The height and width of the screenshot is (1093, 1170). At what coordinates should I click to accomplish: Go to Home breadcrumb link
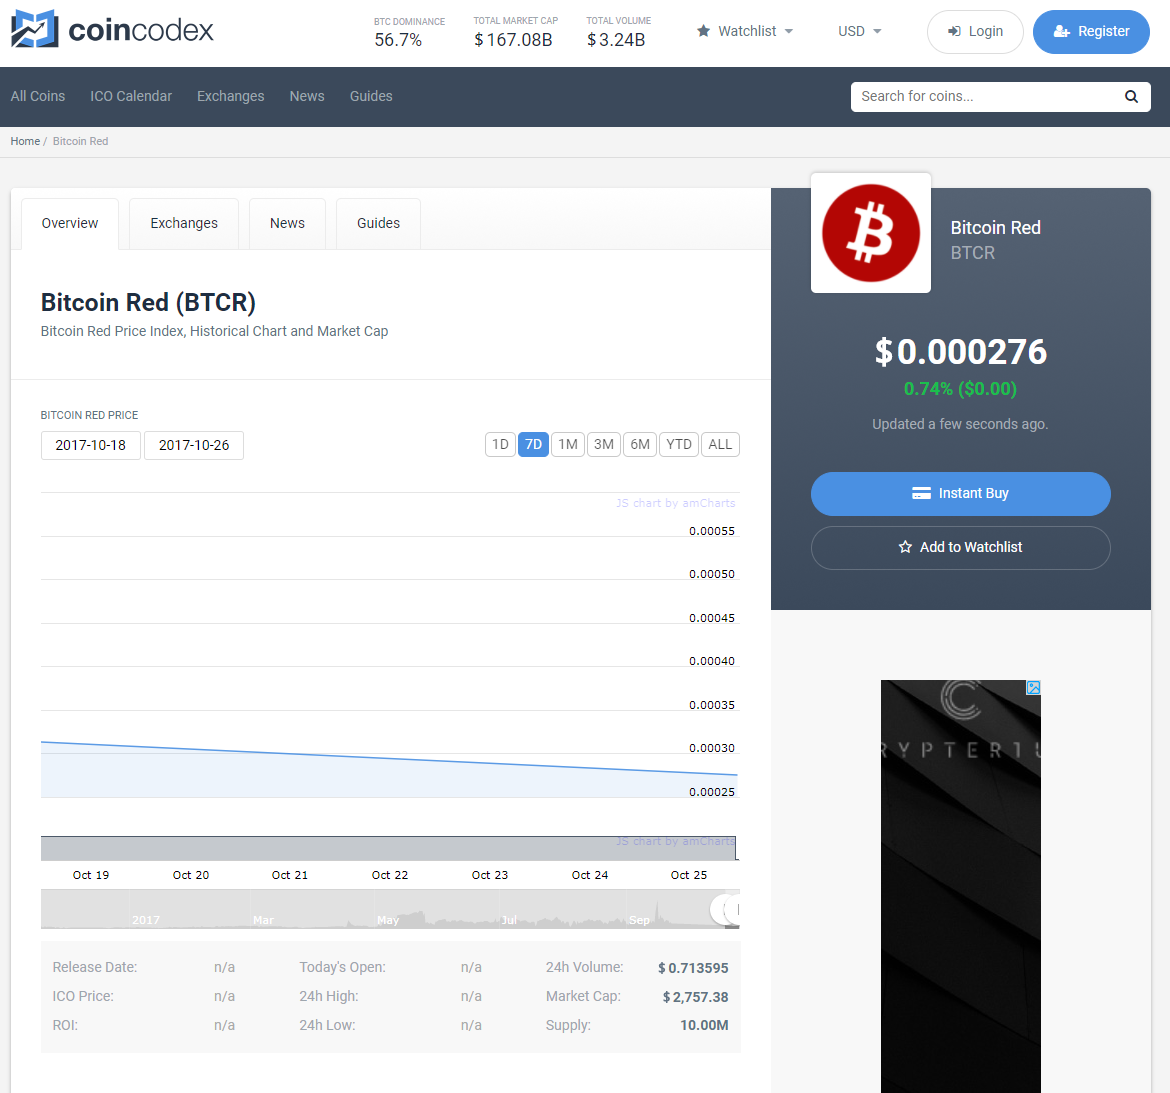(x=25, y=141)
